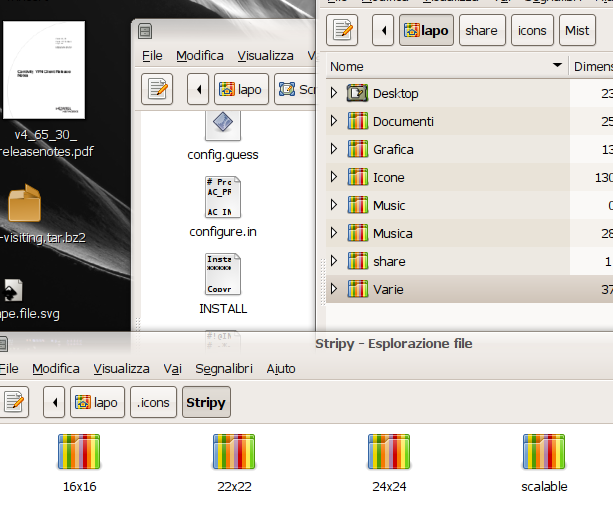
Task: Open Visualizza menu in Stripy window
Action: point(121,369)
